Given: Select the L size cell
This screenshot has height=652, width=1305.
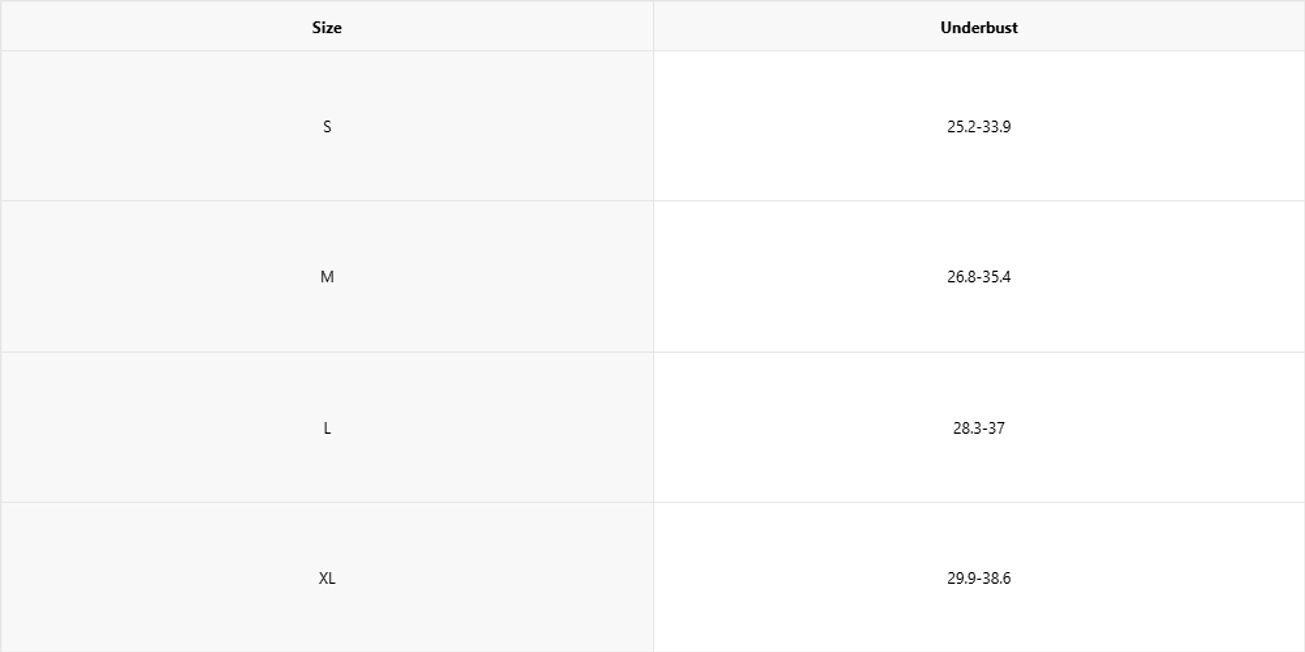Looking at the screenshot, I should point(327,428).
